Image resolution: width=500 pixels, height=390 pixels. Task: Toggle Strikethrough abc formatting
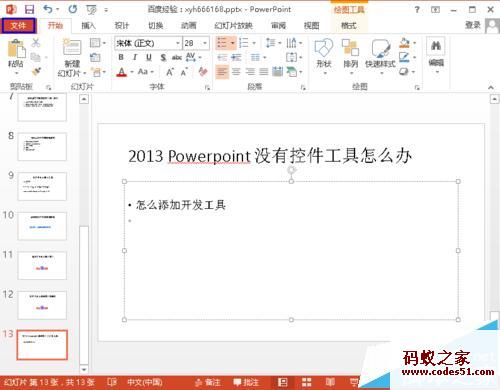click(177, 57)
